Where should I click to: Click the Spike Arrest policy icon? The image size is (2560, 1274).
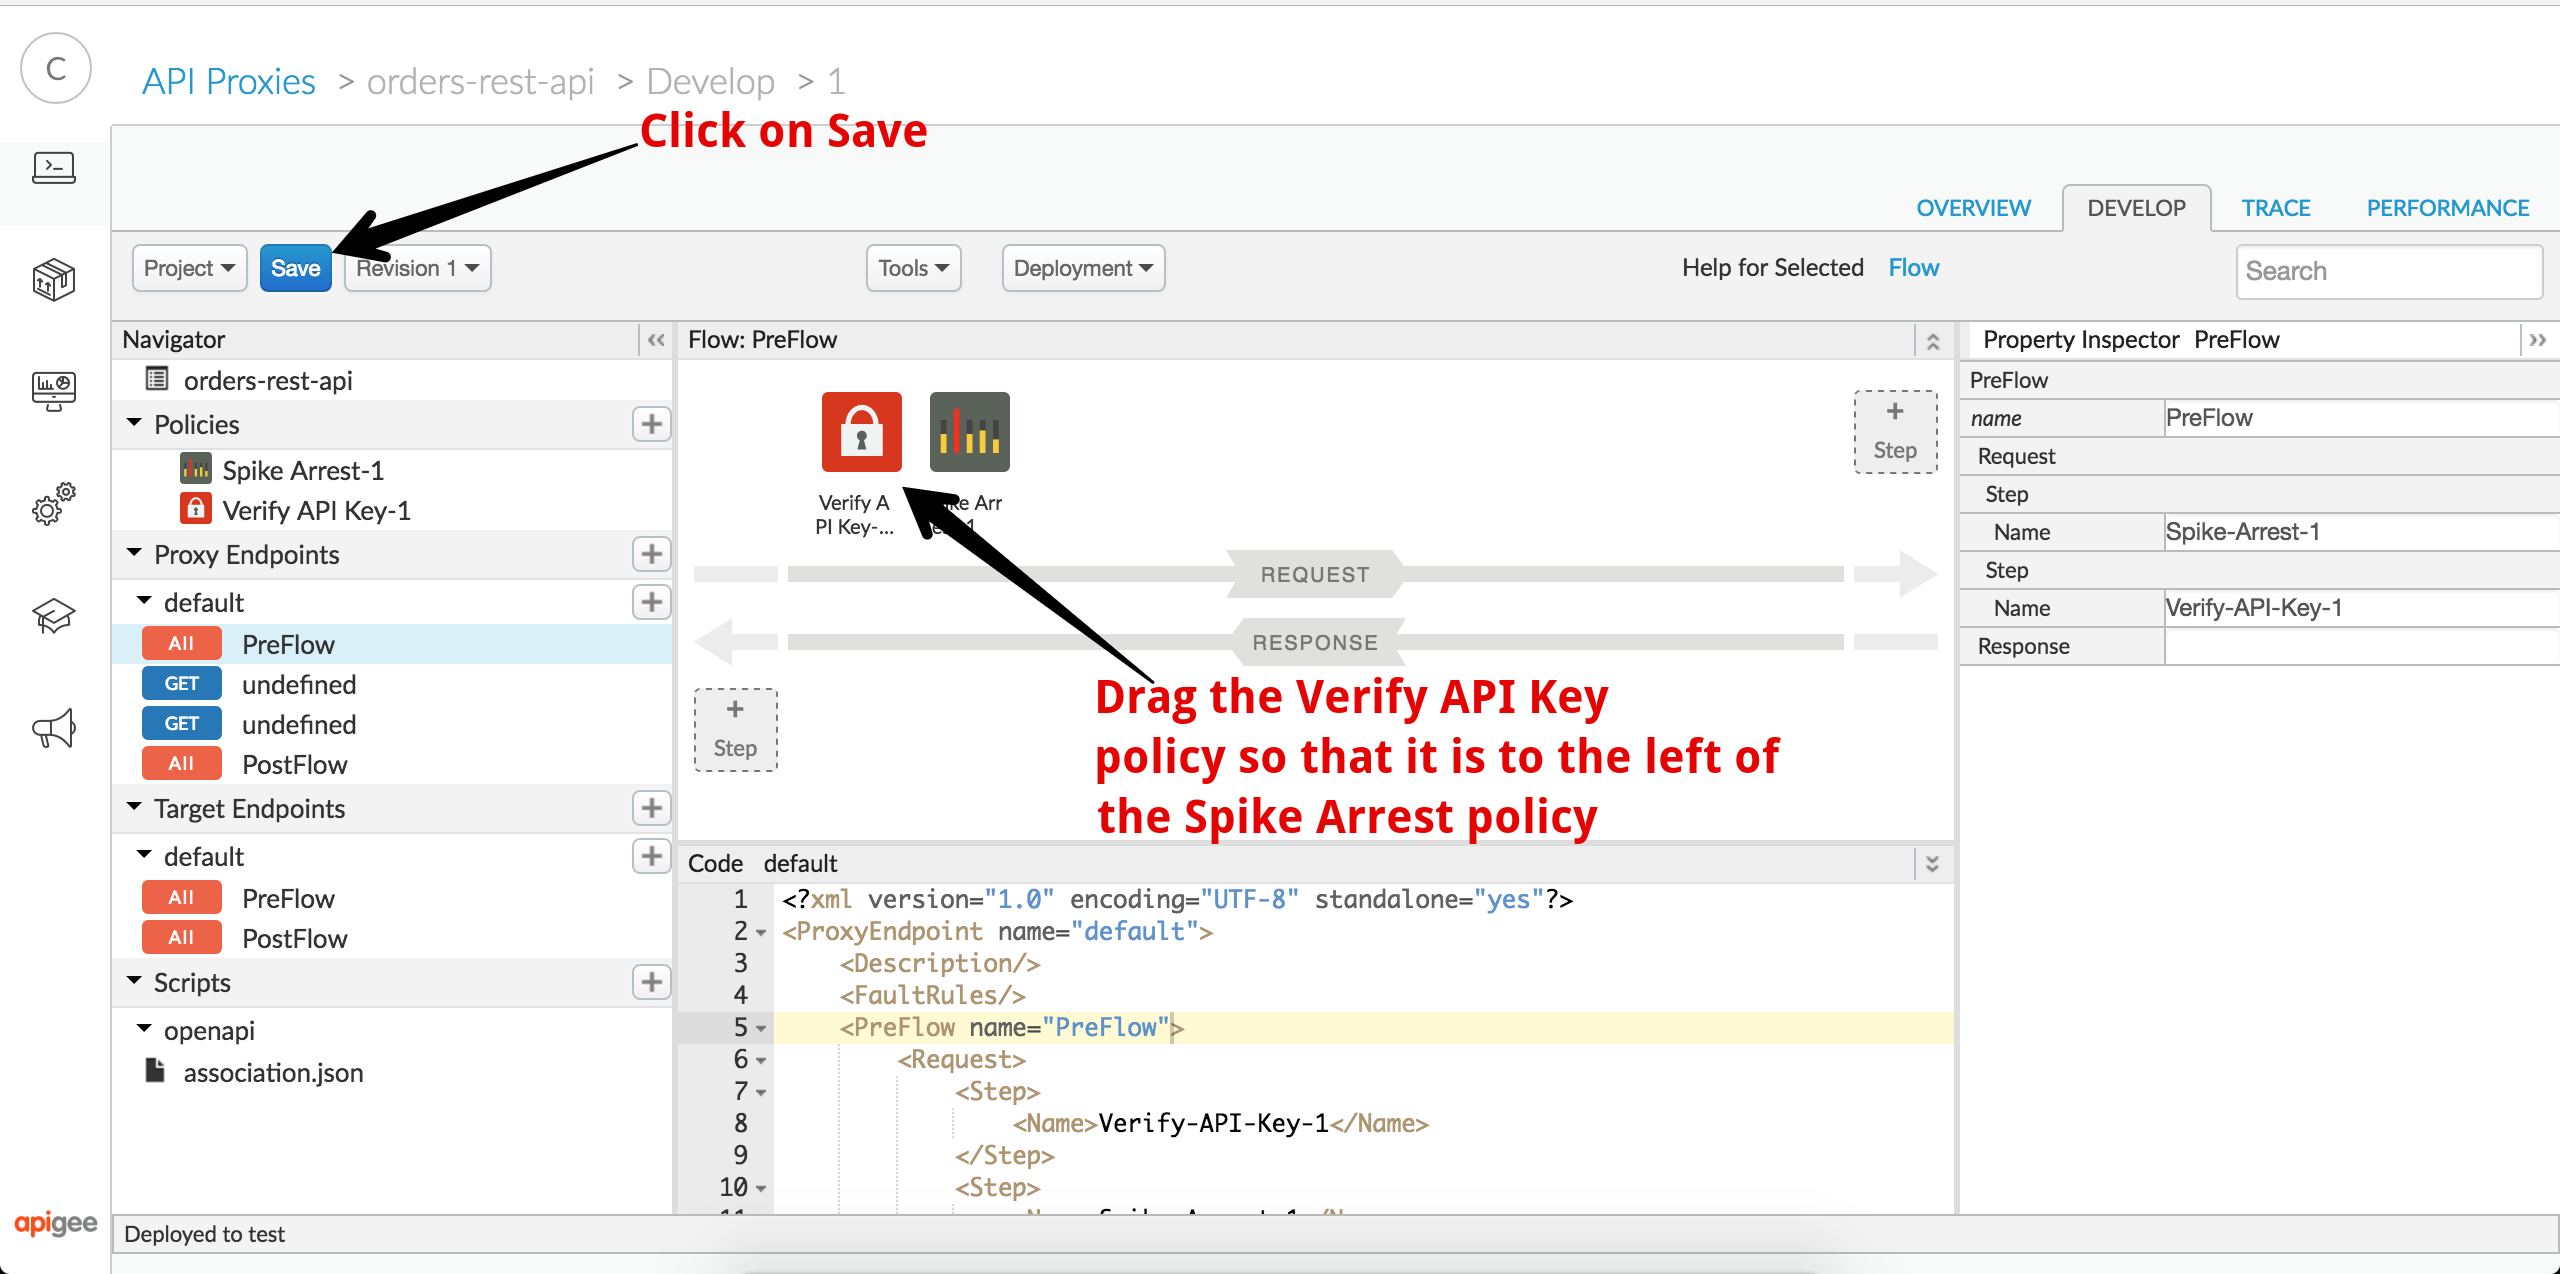[965, 431]
